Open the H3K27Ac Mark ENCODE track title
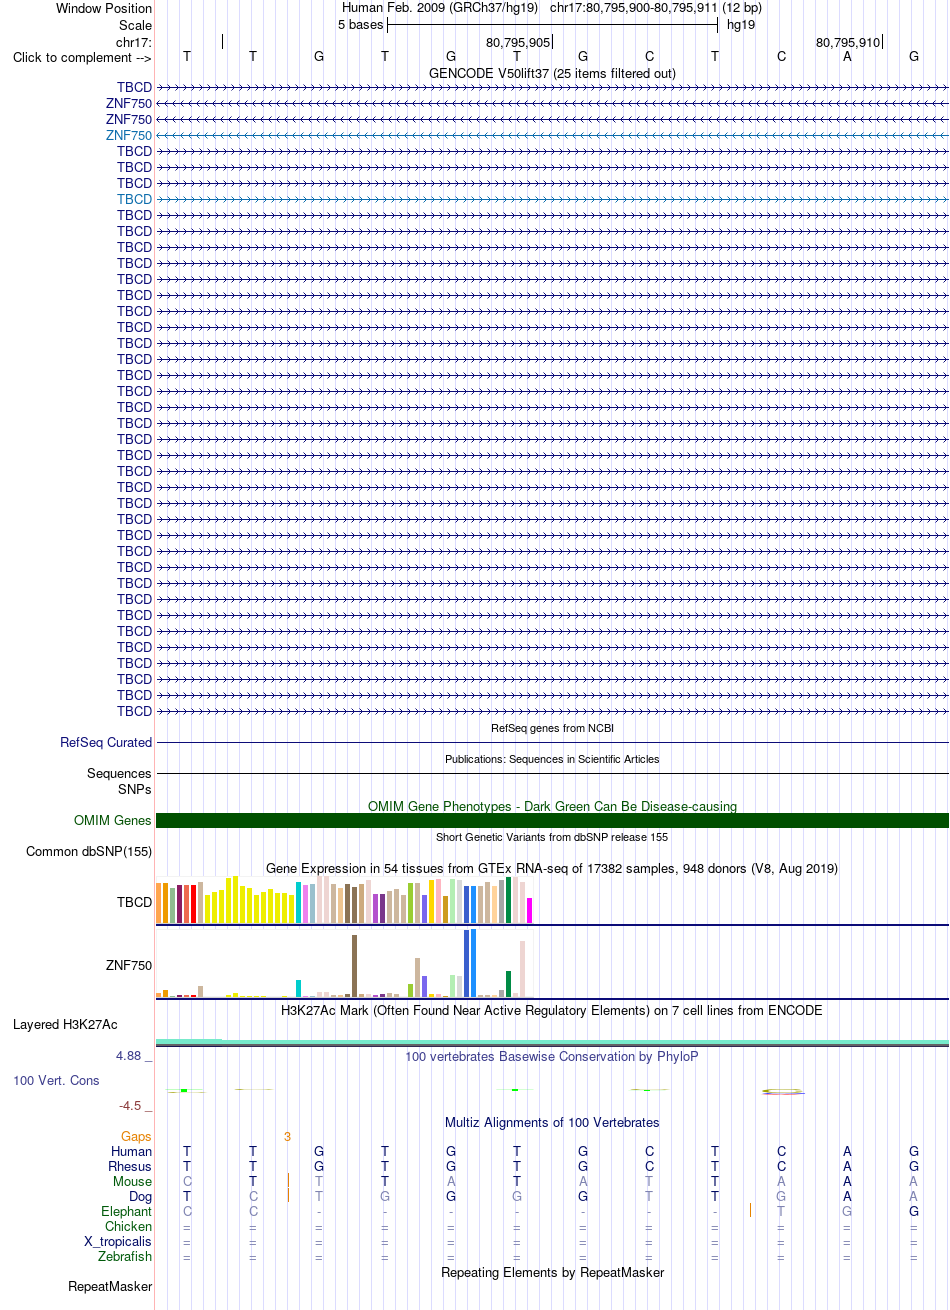Screen dimensions: 950x1310 click(x=552, y=1011)
